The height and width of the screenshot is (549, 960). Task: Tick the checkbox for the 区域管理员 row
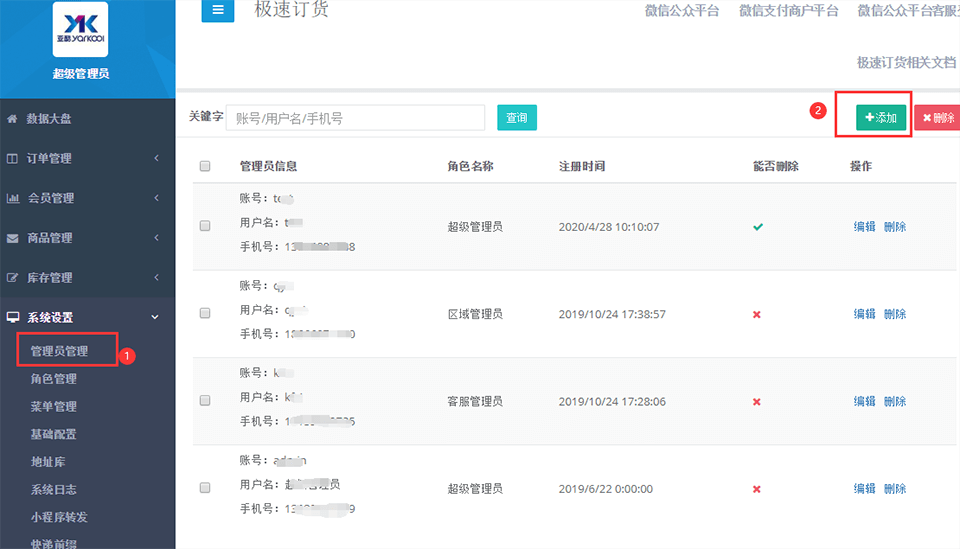(x=205, y=313)
